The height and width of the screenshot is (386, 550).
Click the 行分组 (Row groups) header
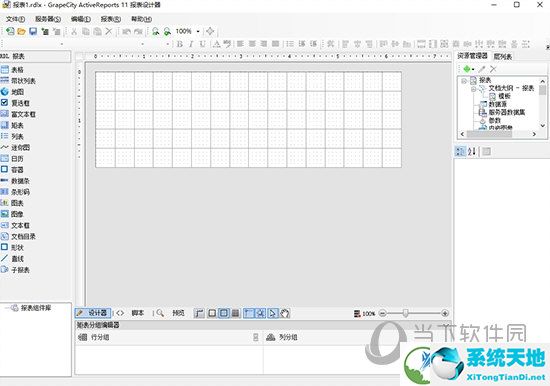100,337
